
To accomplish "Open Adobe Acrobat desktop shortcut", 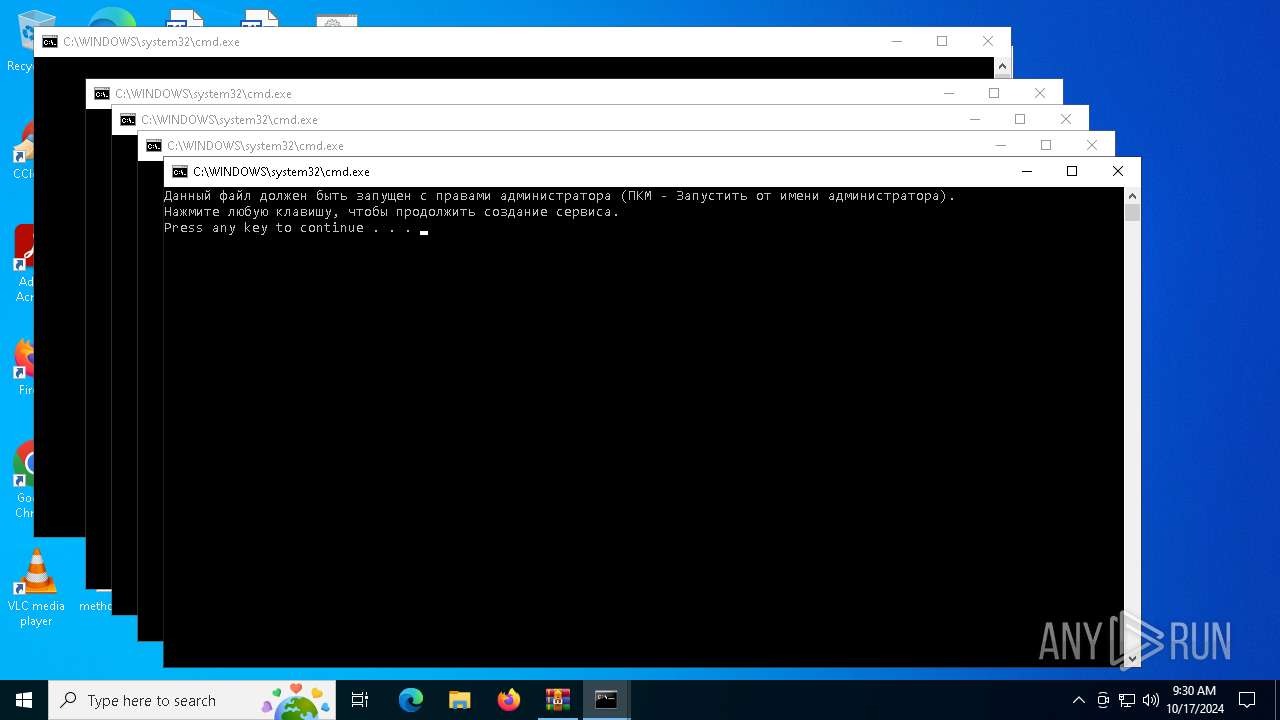I will pos(24,264).
